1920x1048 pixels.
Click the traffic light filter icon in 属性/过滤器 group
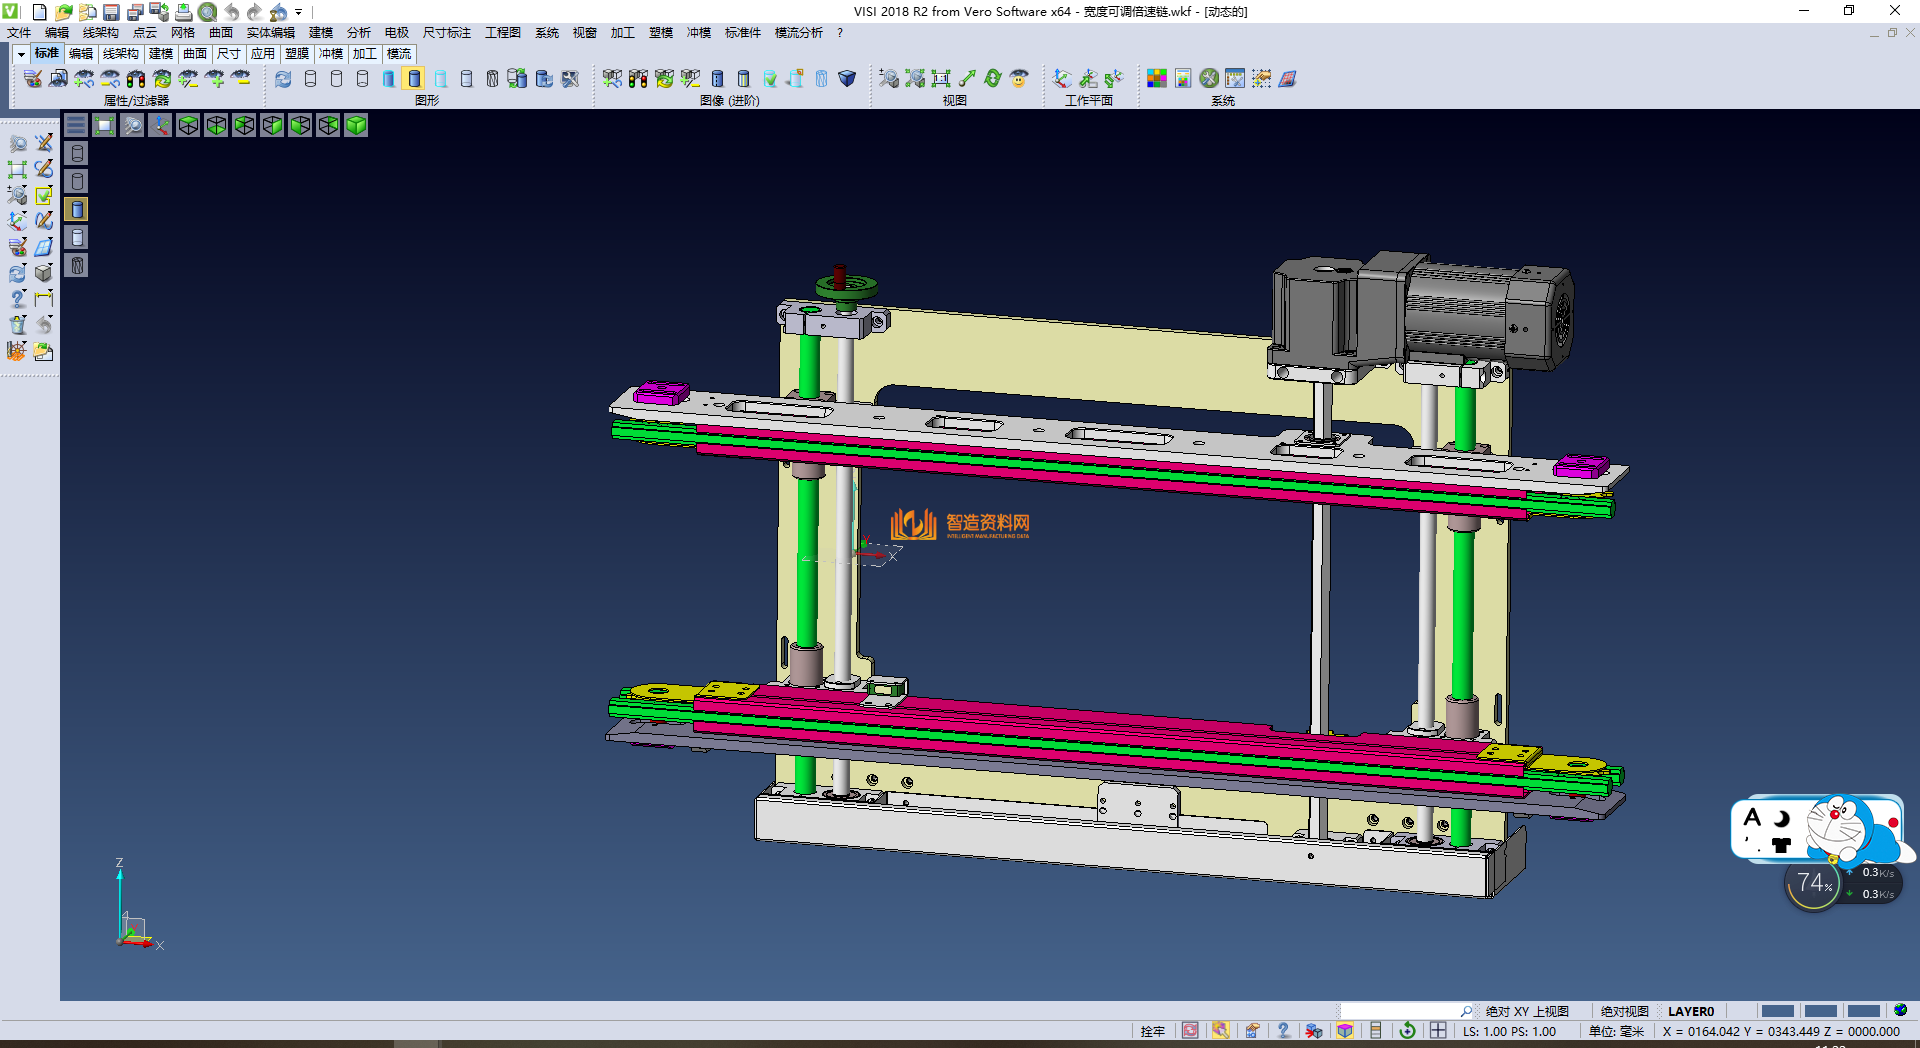click(136, 79)
